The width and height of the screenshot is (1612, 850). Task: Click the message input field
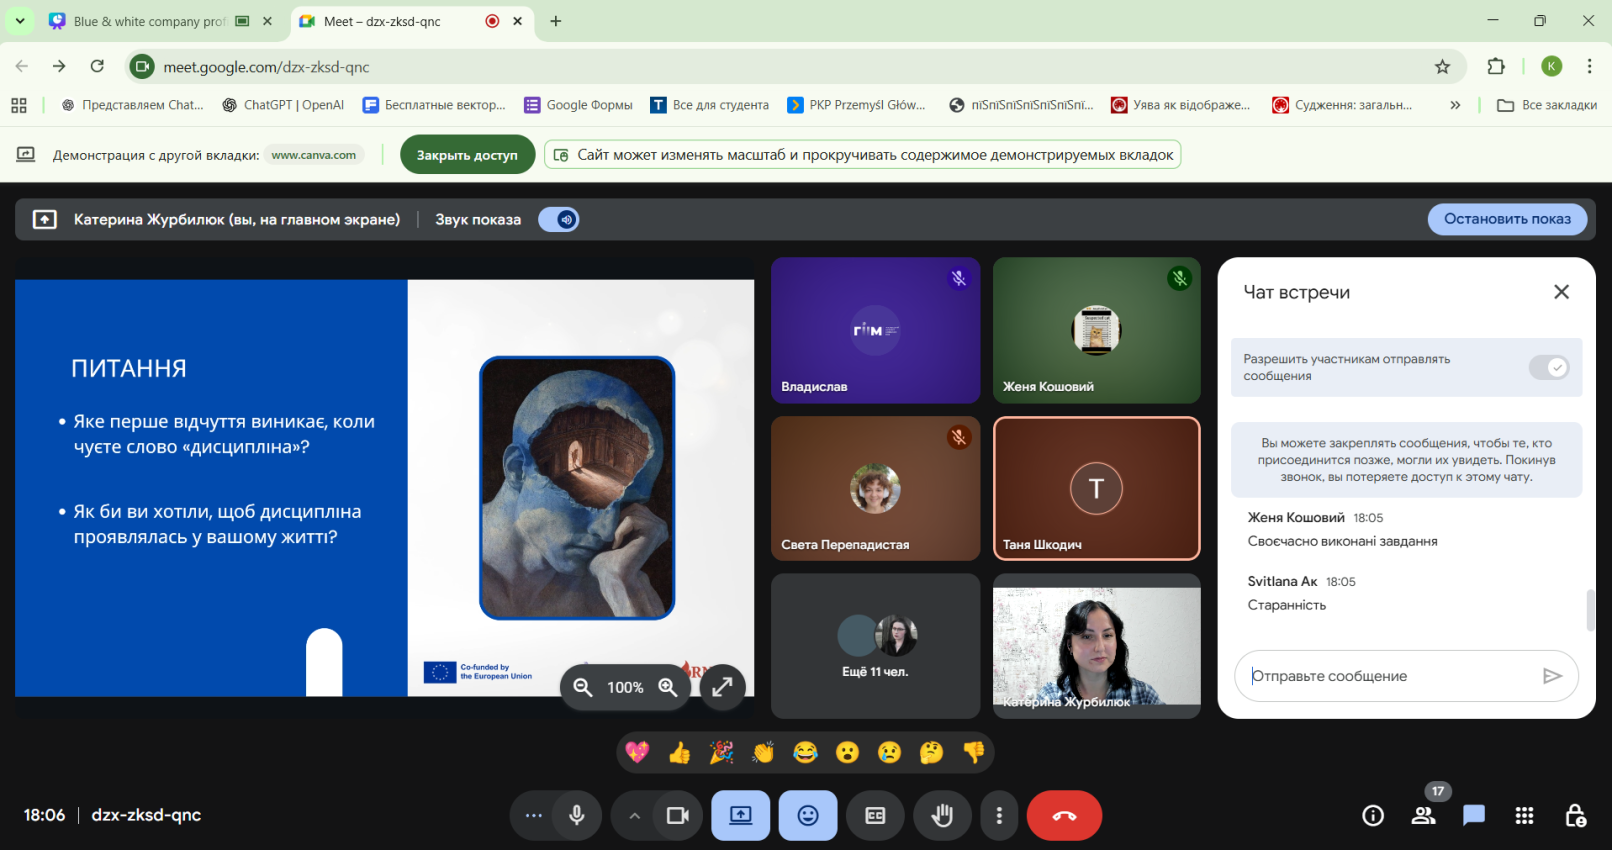pyautogui.click(x=1390, y=676)
